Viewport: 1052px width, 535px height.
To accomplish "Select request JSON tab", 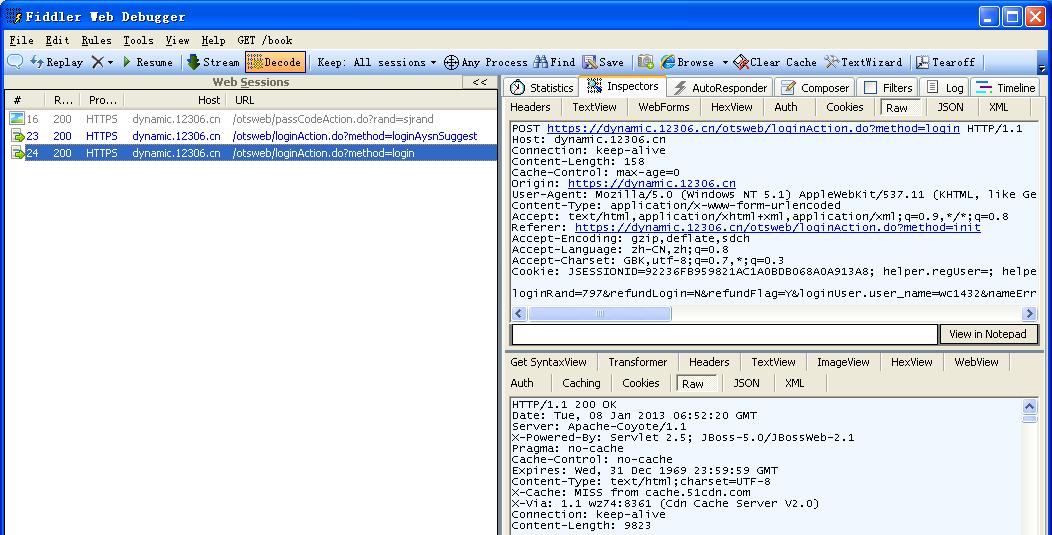I will pos(950,107).
